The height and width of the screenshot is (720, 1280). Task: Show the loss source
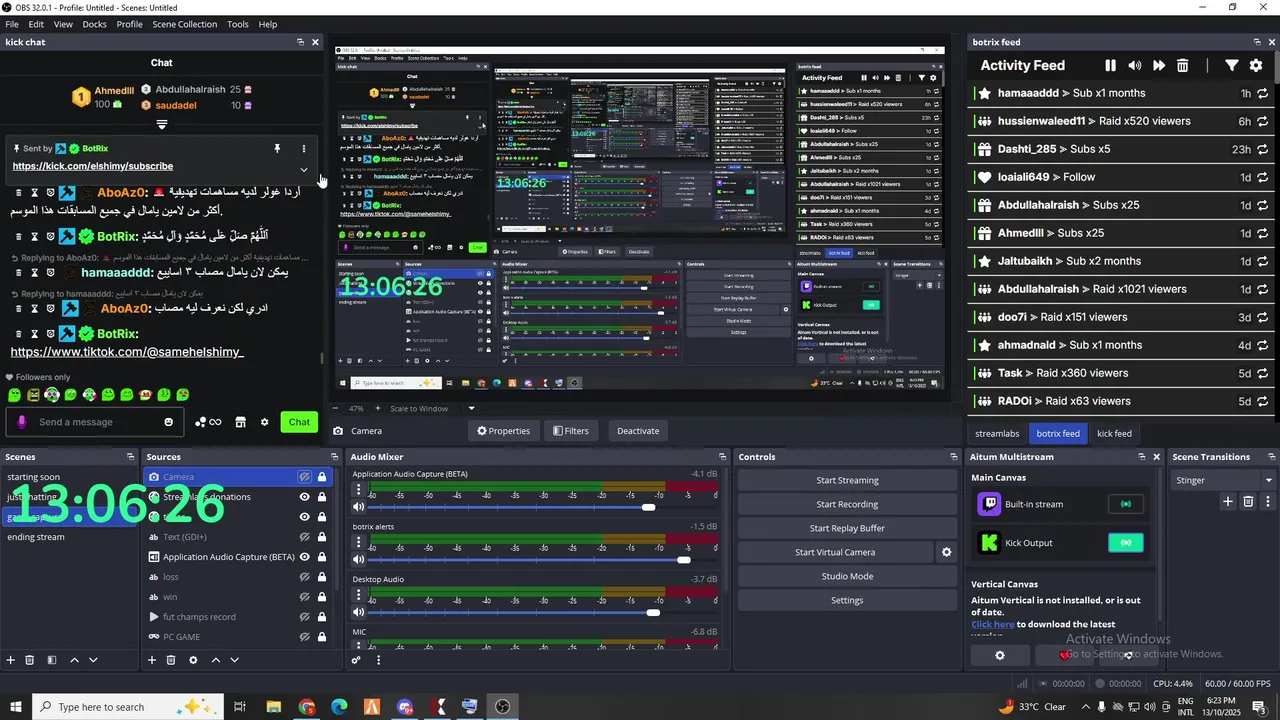(305, 577)
